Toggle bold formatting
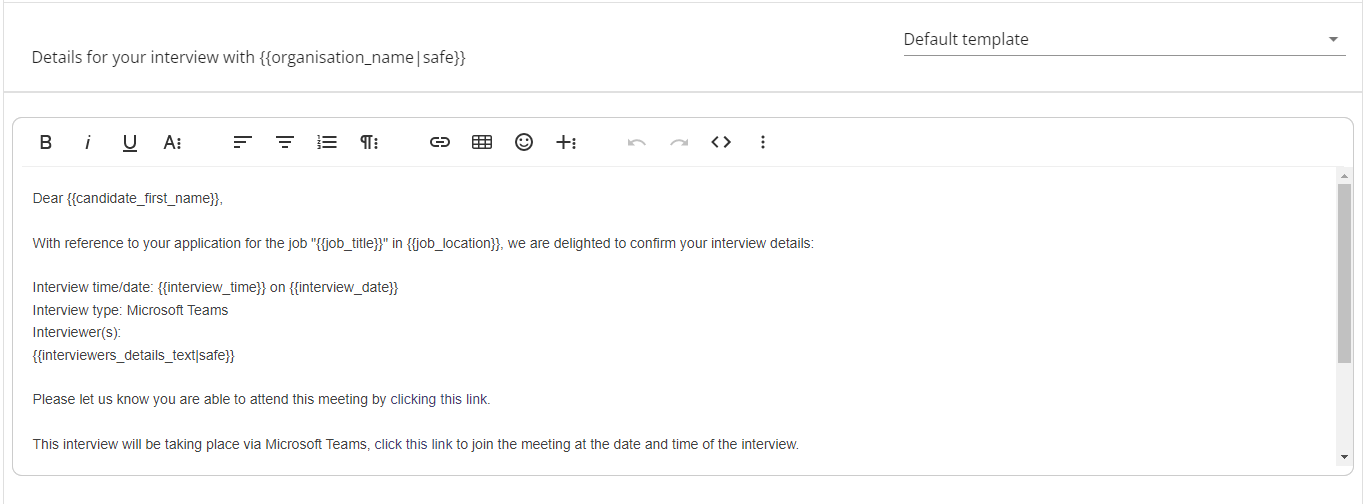The width and height of the screenshot is (1363, 504). click(46, 142)
